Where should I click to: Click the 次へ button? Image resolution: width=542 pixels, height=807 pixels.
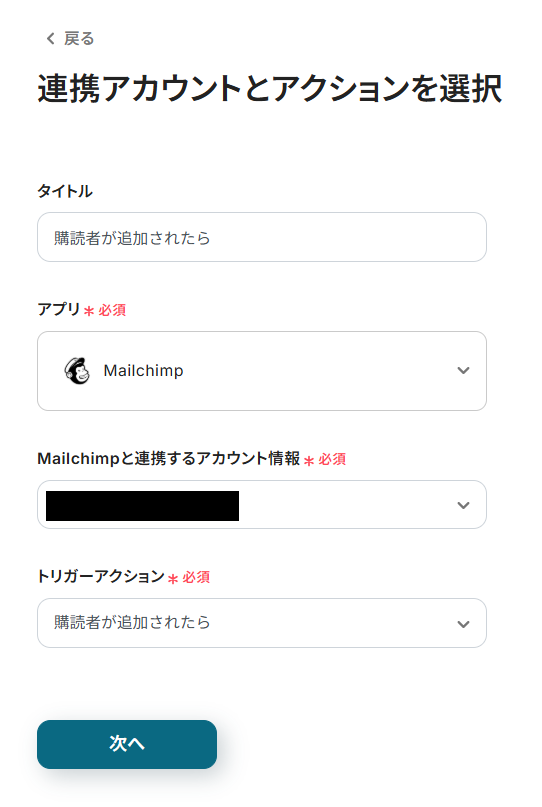[x=127, y=744]
